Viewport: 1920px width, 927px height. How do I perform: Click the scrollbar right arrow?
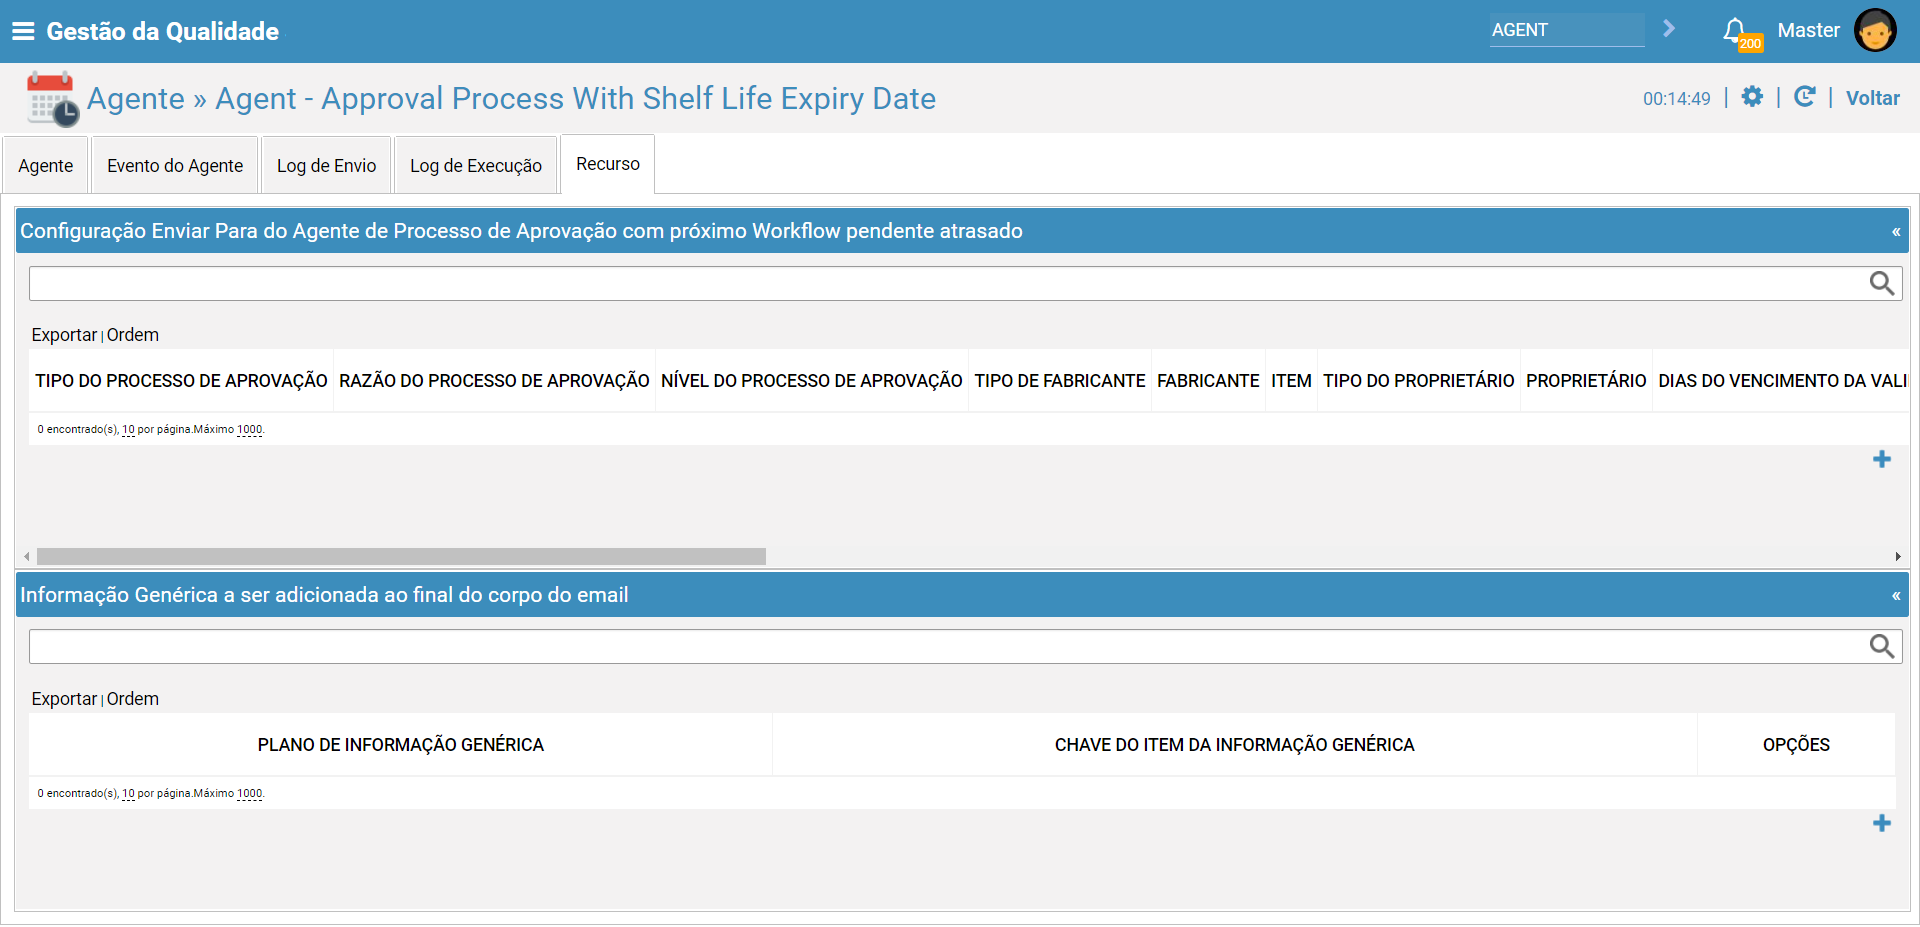pyautogui.click(x=1897, y=556)
